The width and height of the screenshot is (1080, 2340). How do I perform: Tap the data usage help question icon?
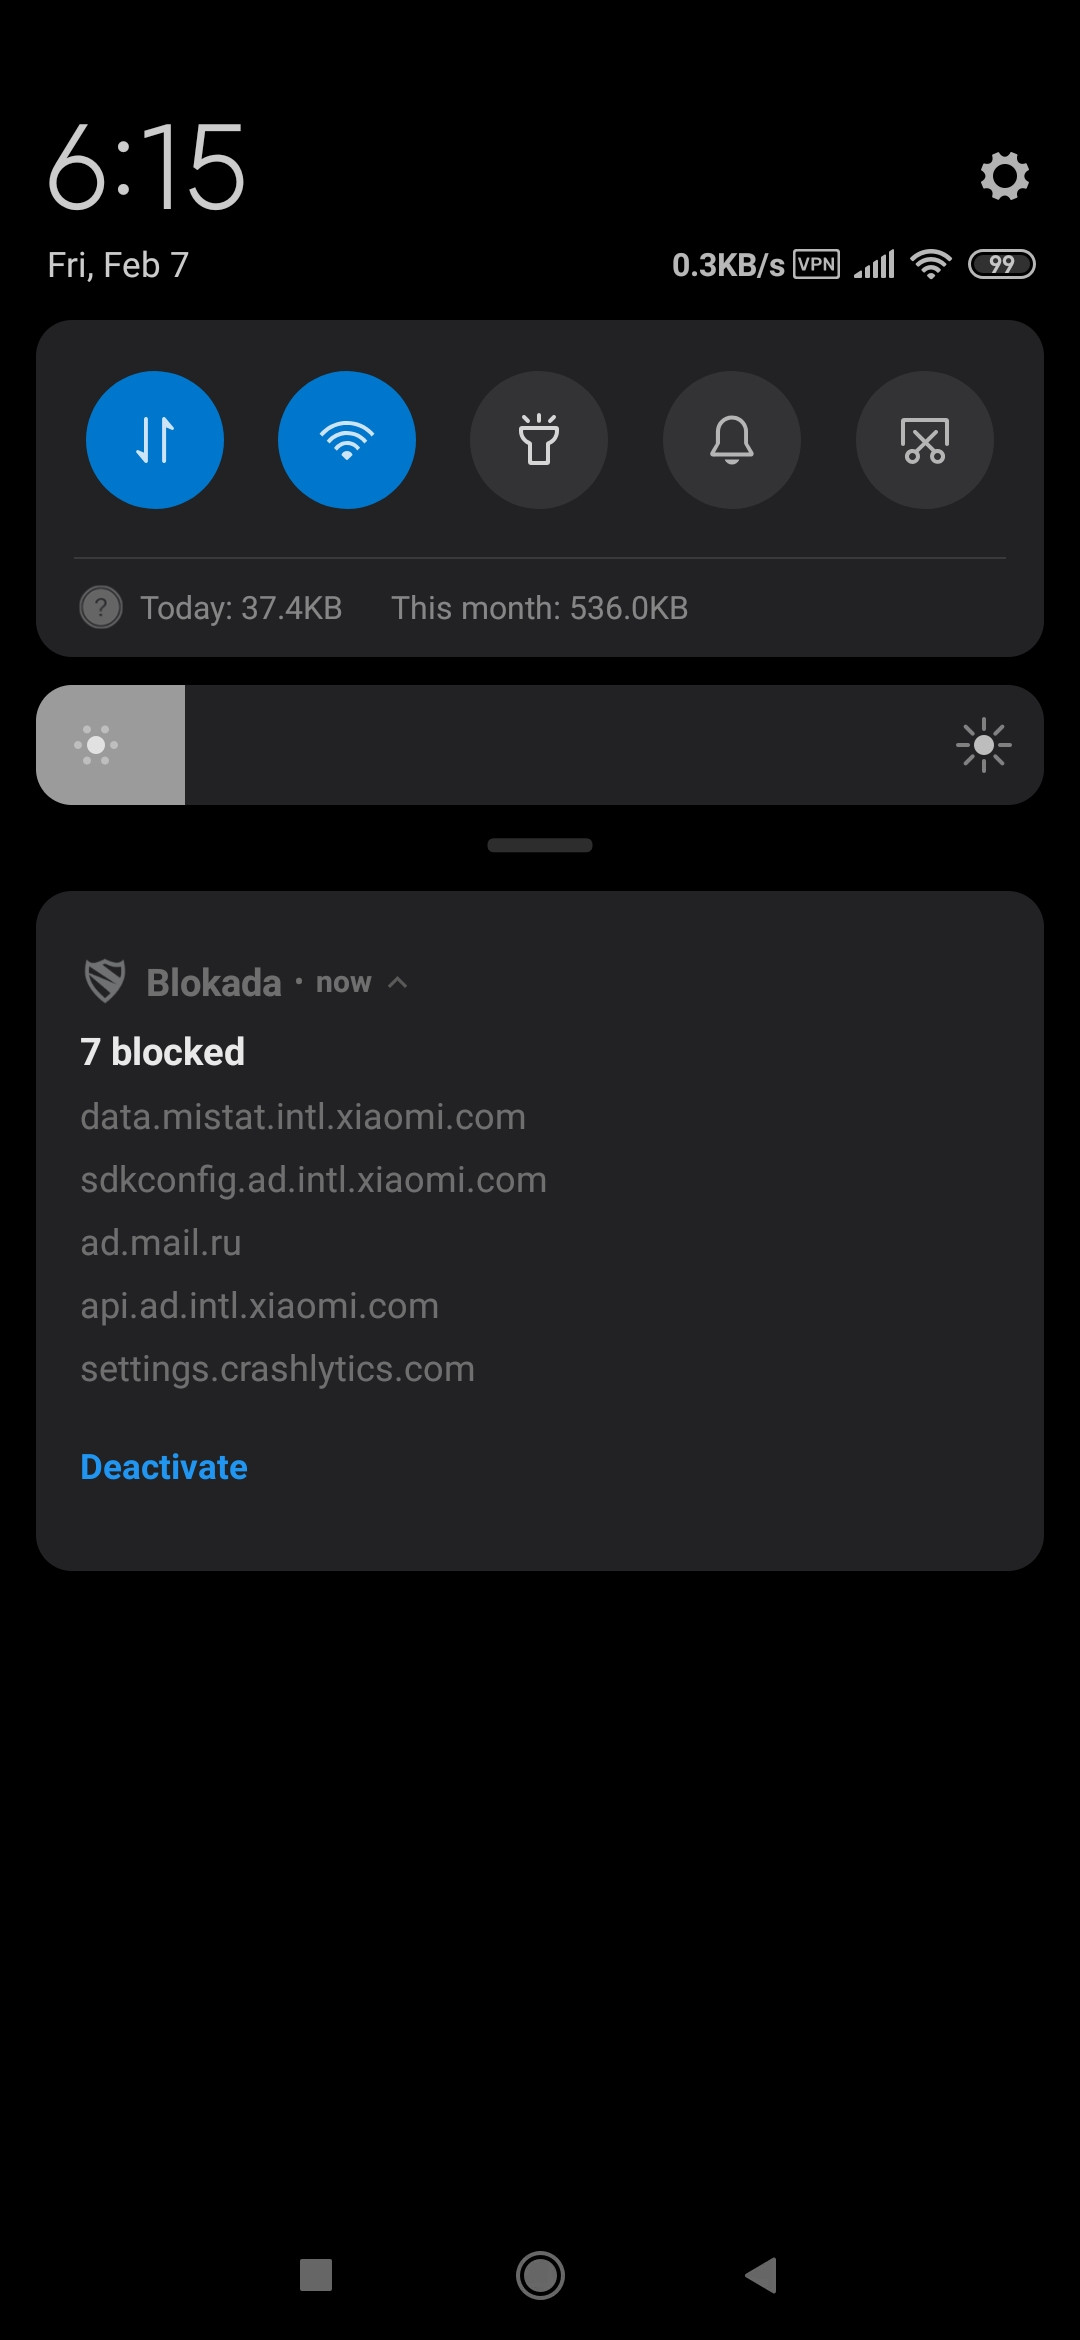[101, 607]
